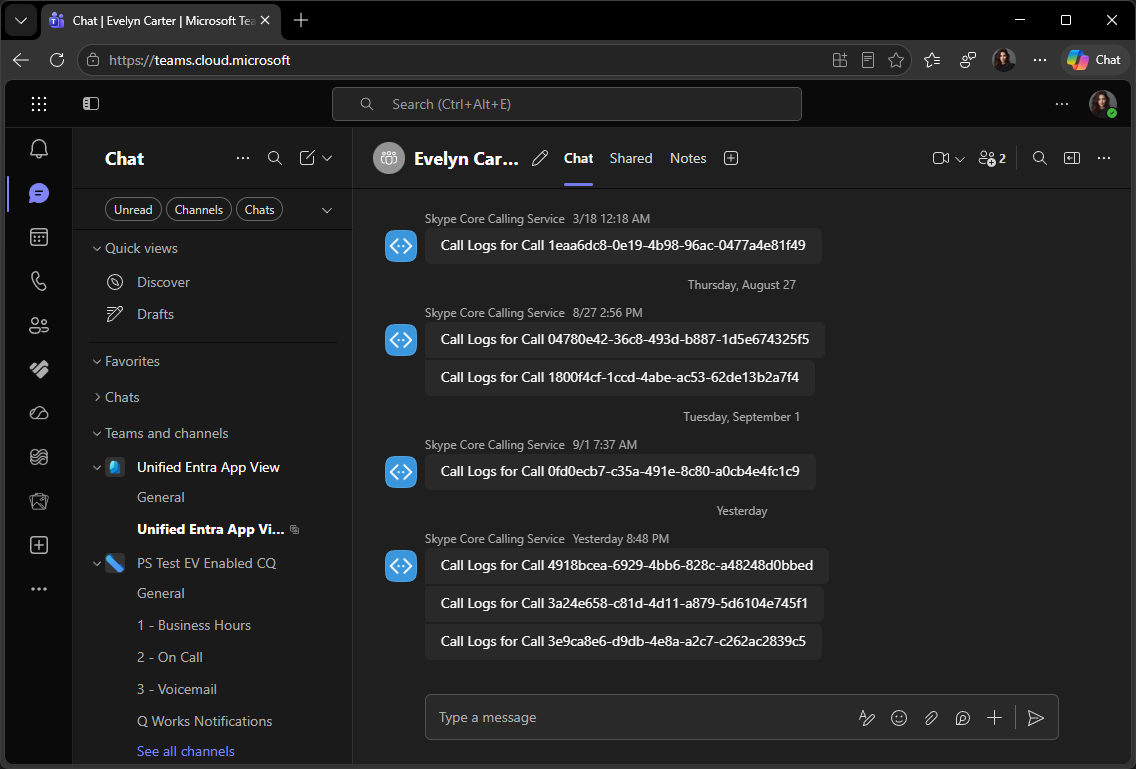This screenshot has width=1136, height=769.
Task: Open conversation more options ellipsis
Action: tap(1103, 158)
